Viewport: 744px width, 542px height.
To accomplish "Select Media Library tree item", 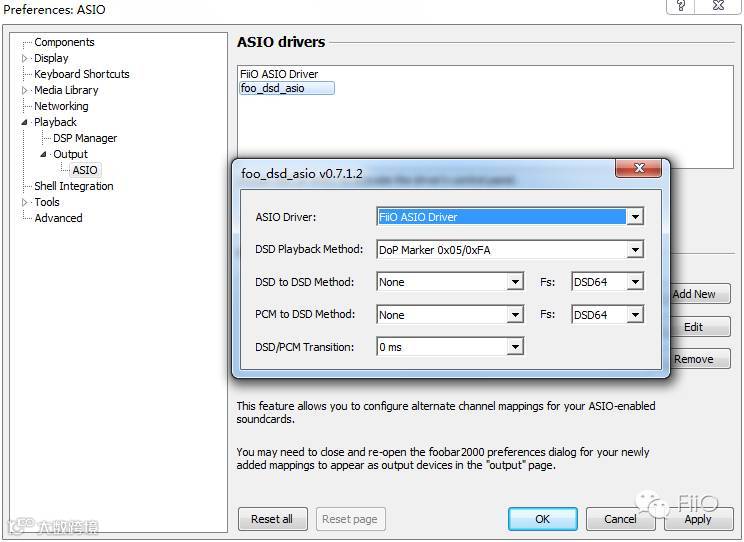I will tap(66, 90).
